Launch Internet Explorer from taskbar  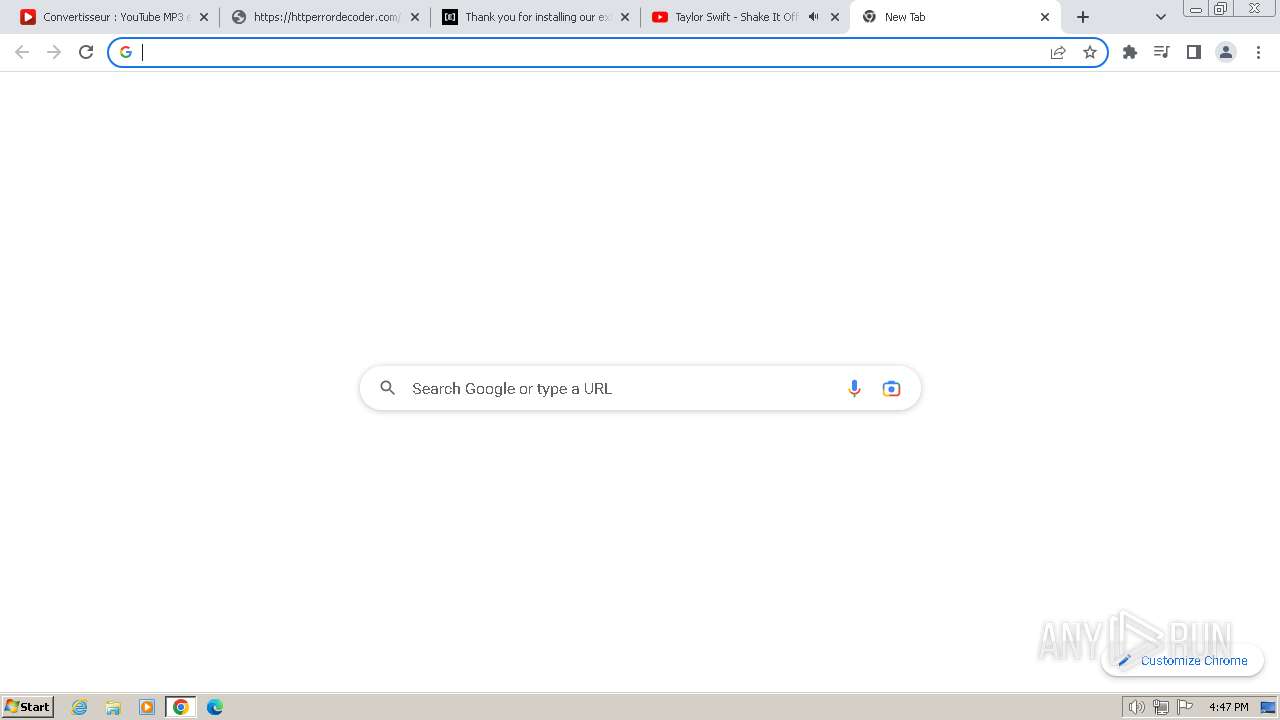80,707
